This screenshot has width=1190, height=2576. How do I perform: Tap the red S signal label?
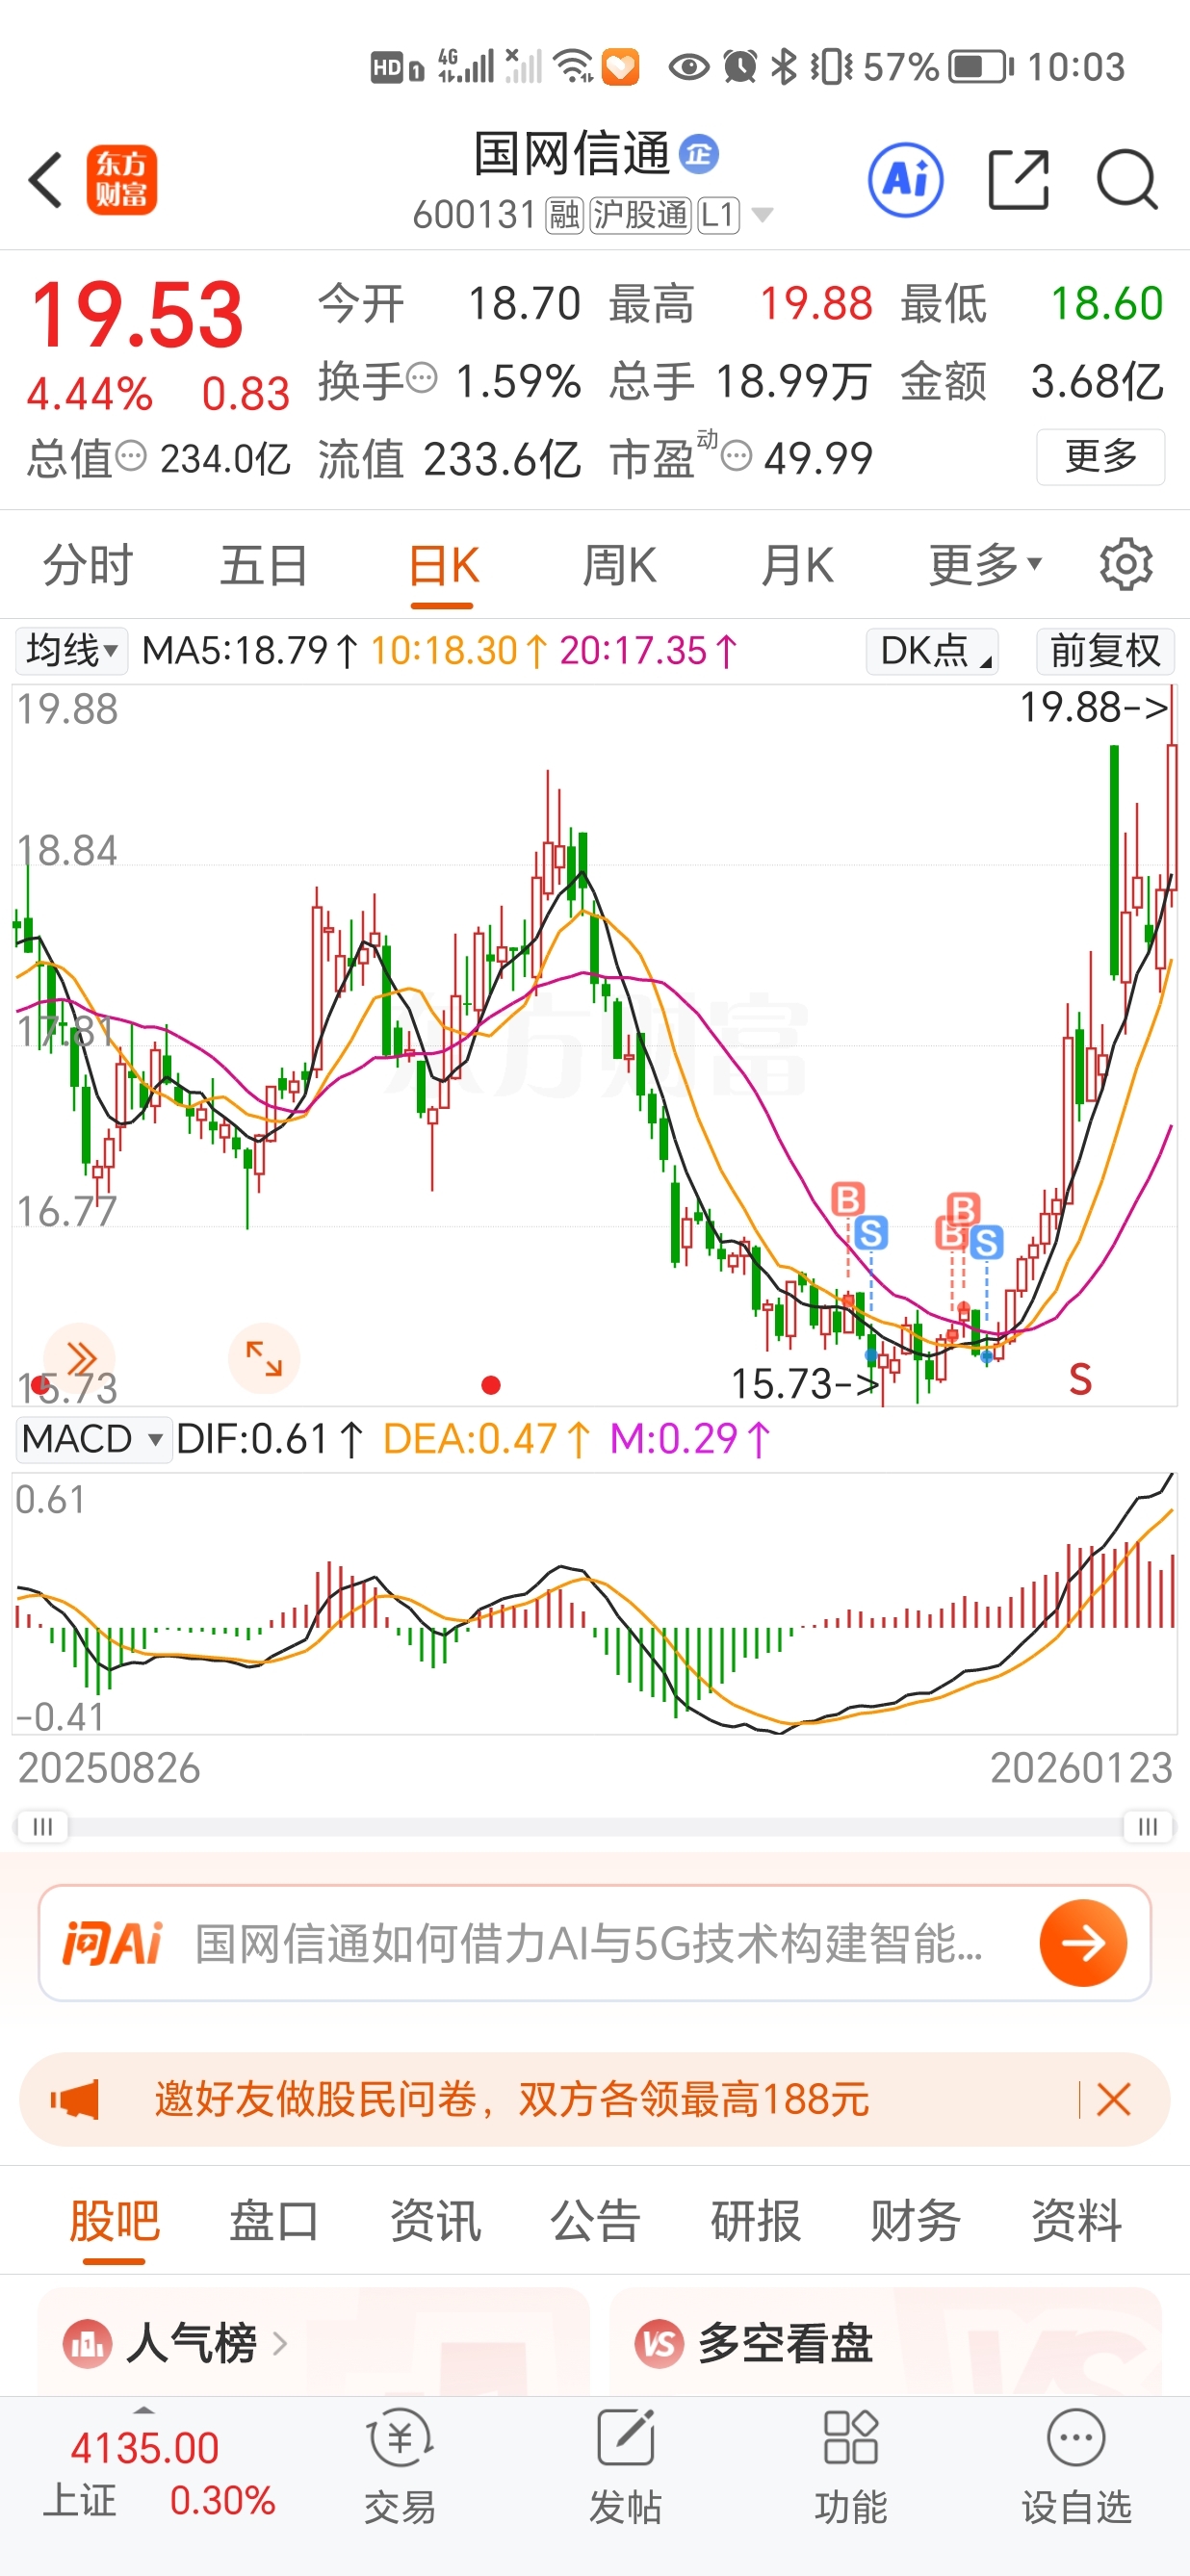click(x=1080, y=1379)
